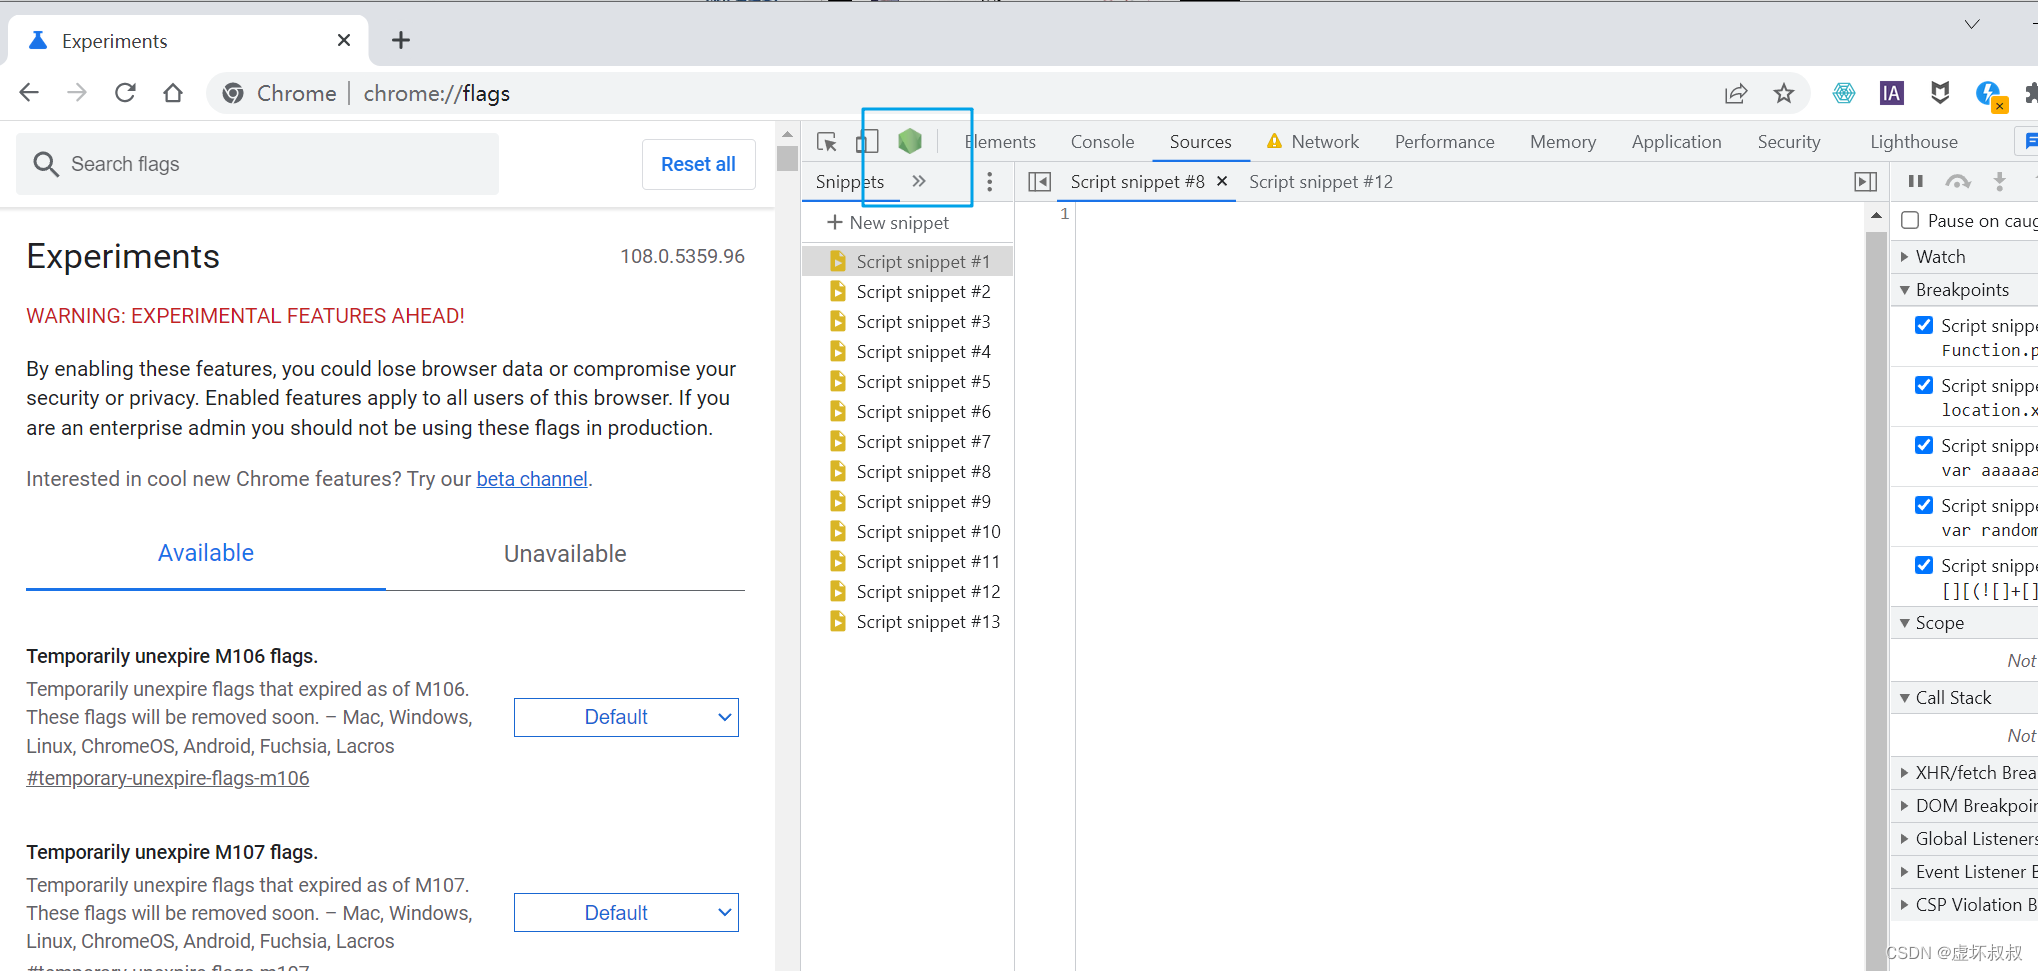Switch to Script snippet #12 editor tab
Image resolution: width=2038 pixels, height=971 pixels.
pyautogui.click(x=1320, y=182)
